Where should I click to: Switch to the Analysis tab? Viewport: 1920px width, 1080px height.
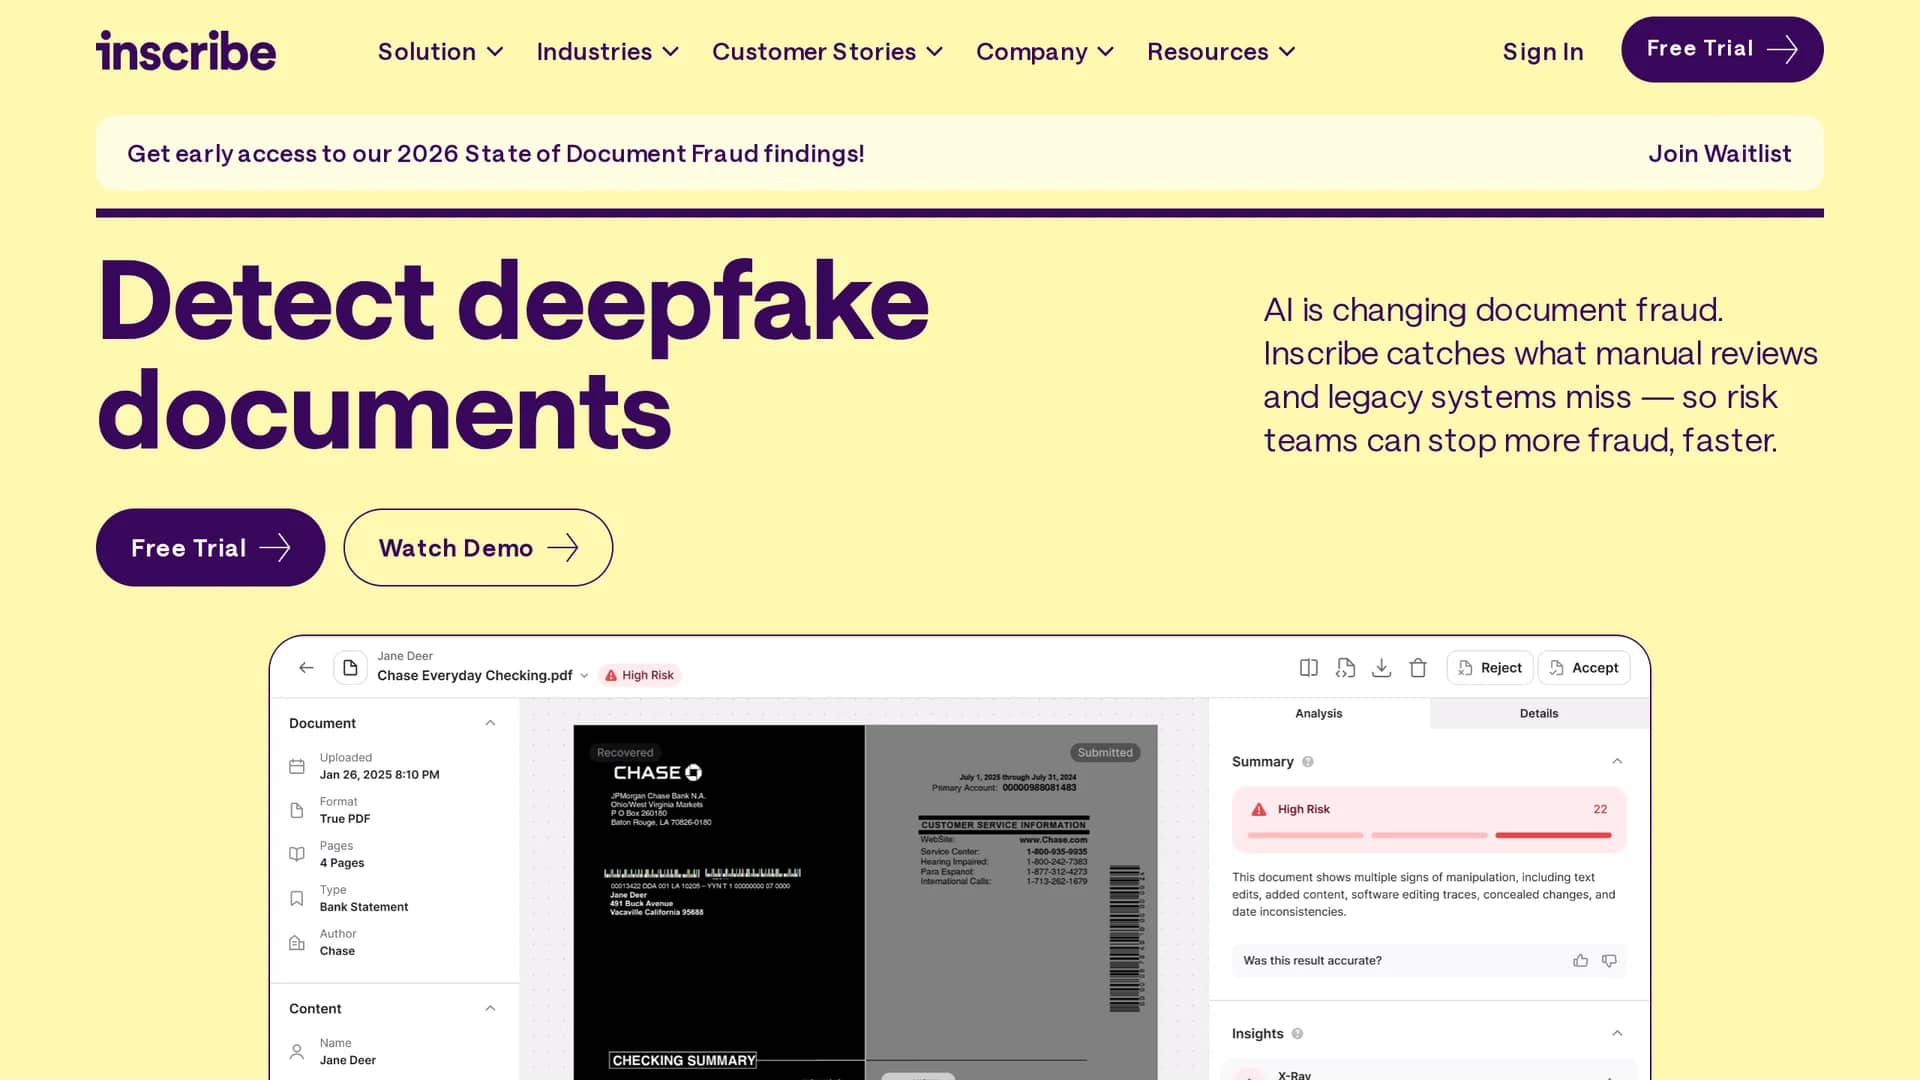click(x=1319, y=713)
